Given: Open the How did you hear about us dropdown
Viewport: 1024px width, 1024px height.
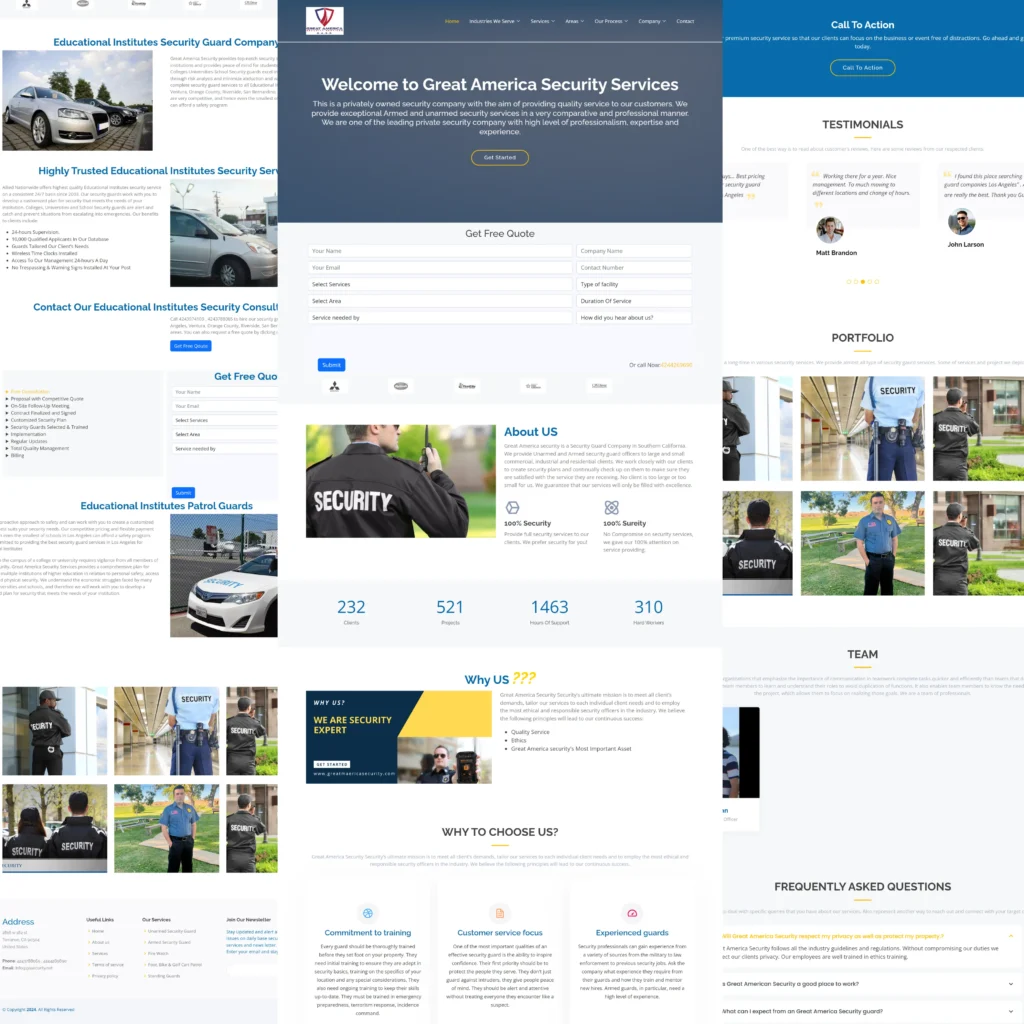Looking at the screenshot, I should tap(633, 317).
